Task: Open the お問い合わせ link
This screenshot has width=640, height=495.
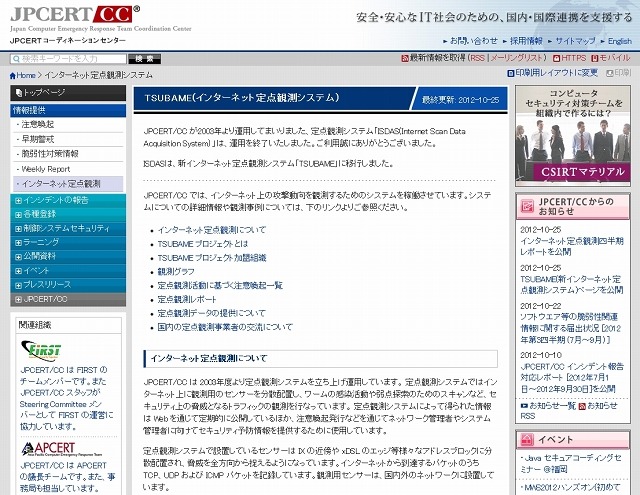Action: (x=473, y=41)
